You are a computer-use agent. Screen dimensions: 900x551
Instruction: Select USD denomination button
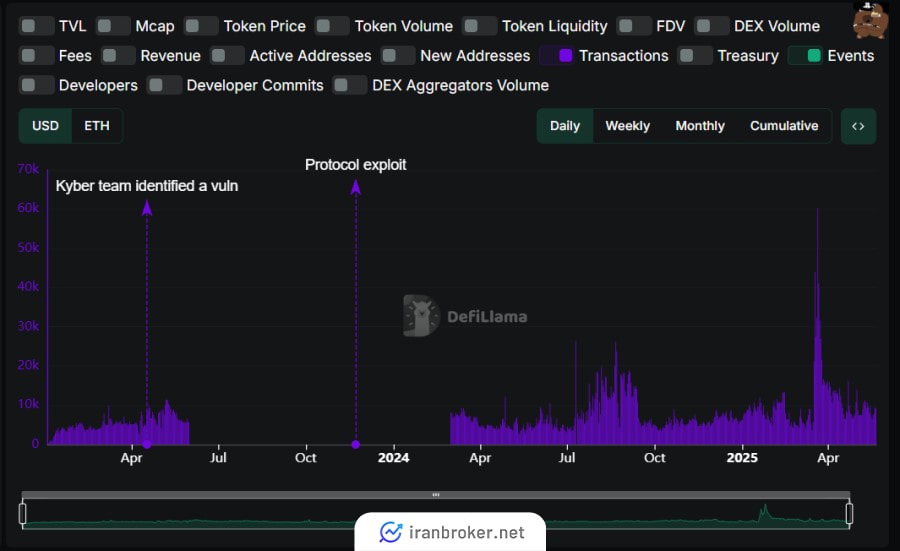point(45,126)
